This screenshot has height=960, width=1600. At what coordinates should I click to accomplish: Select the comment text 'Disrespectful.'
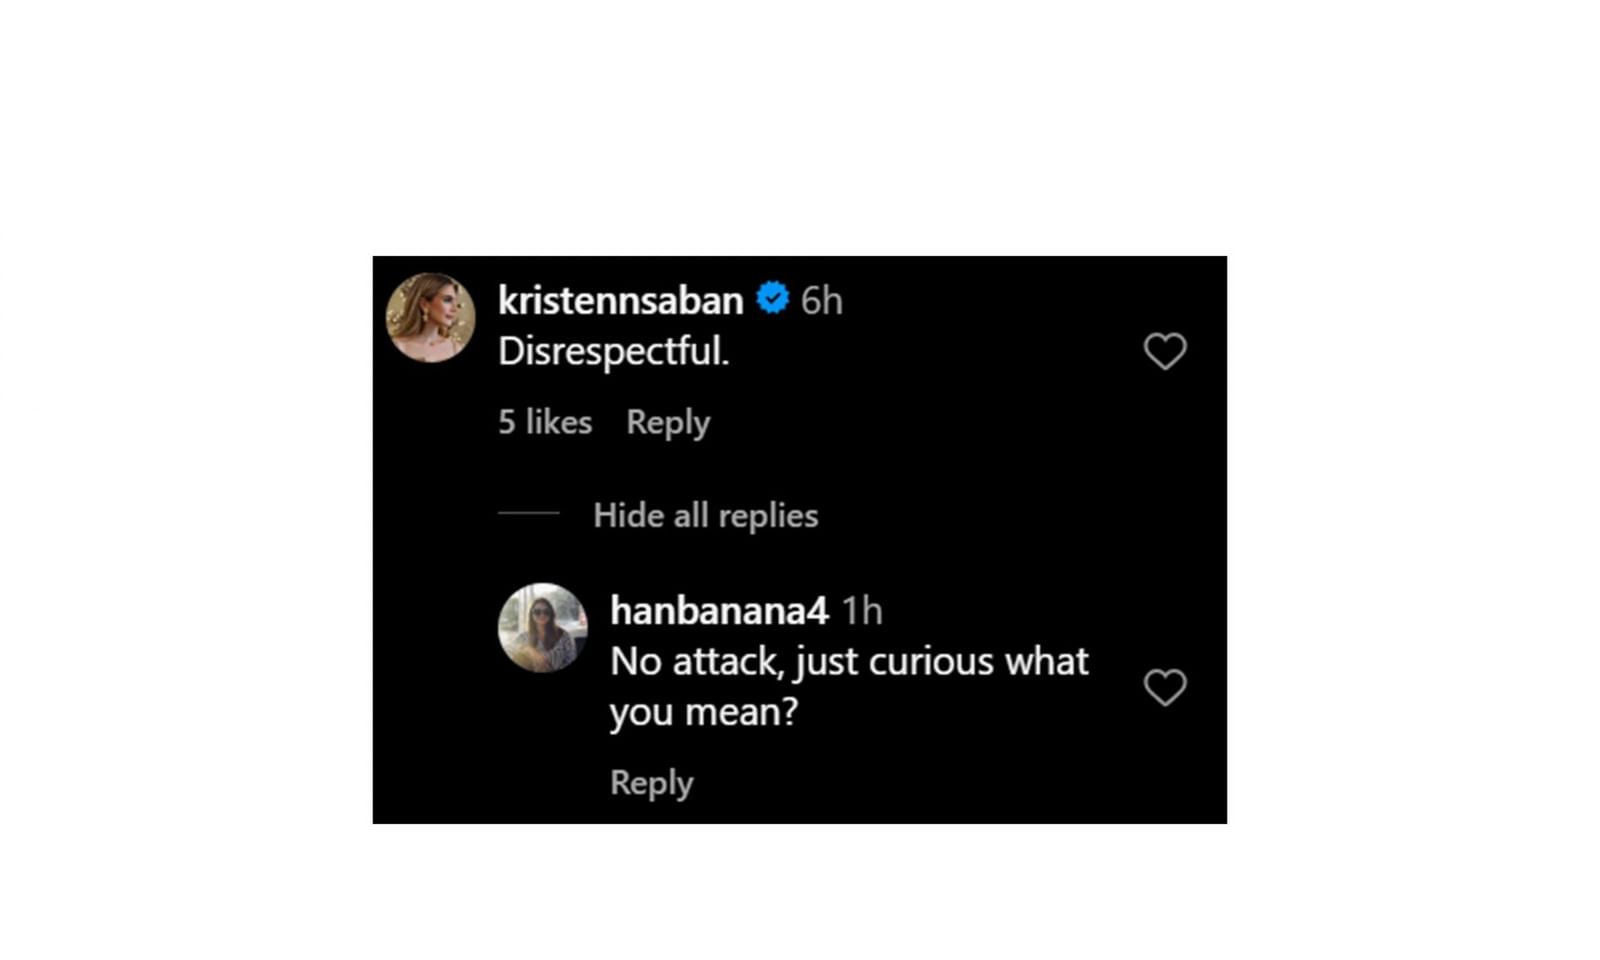pyautogui.click(x=614, y=351)
